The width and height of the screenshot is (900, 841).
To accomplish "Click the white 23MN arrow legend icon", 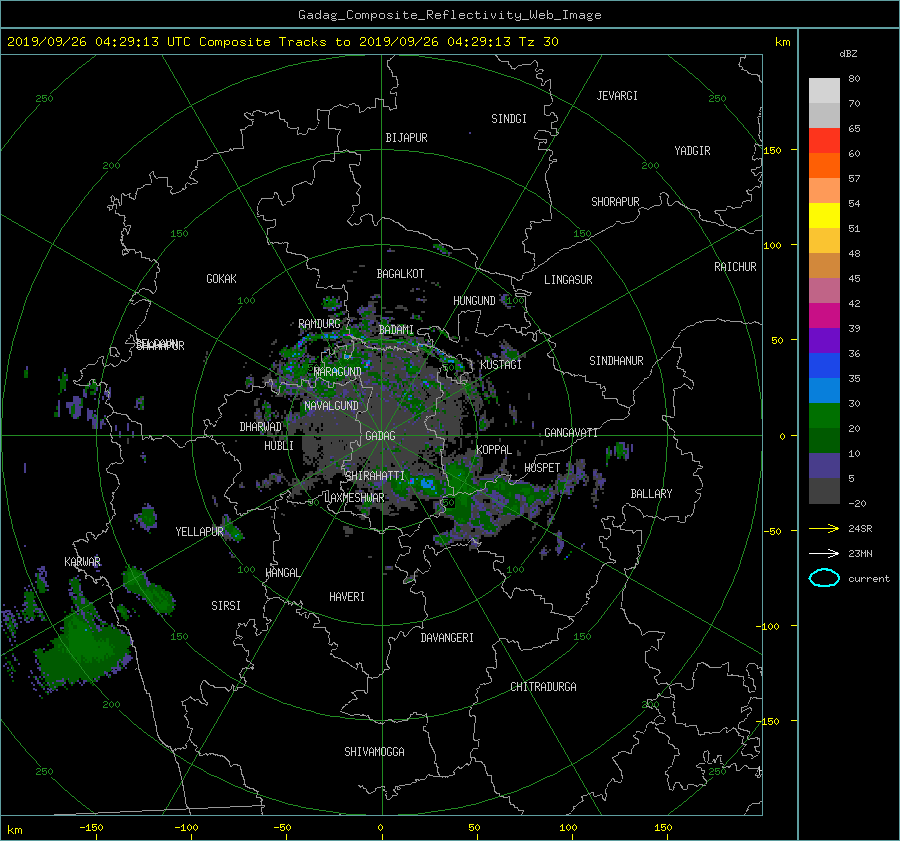I will tap(824, 553).
